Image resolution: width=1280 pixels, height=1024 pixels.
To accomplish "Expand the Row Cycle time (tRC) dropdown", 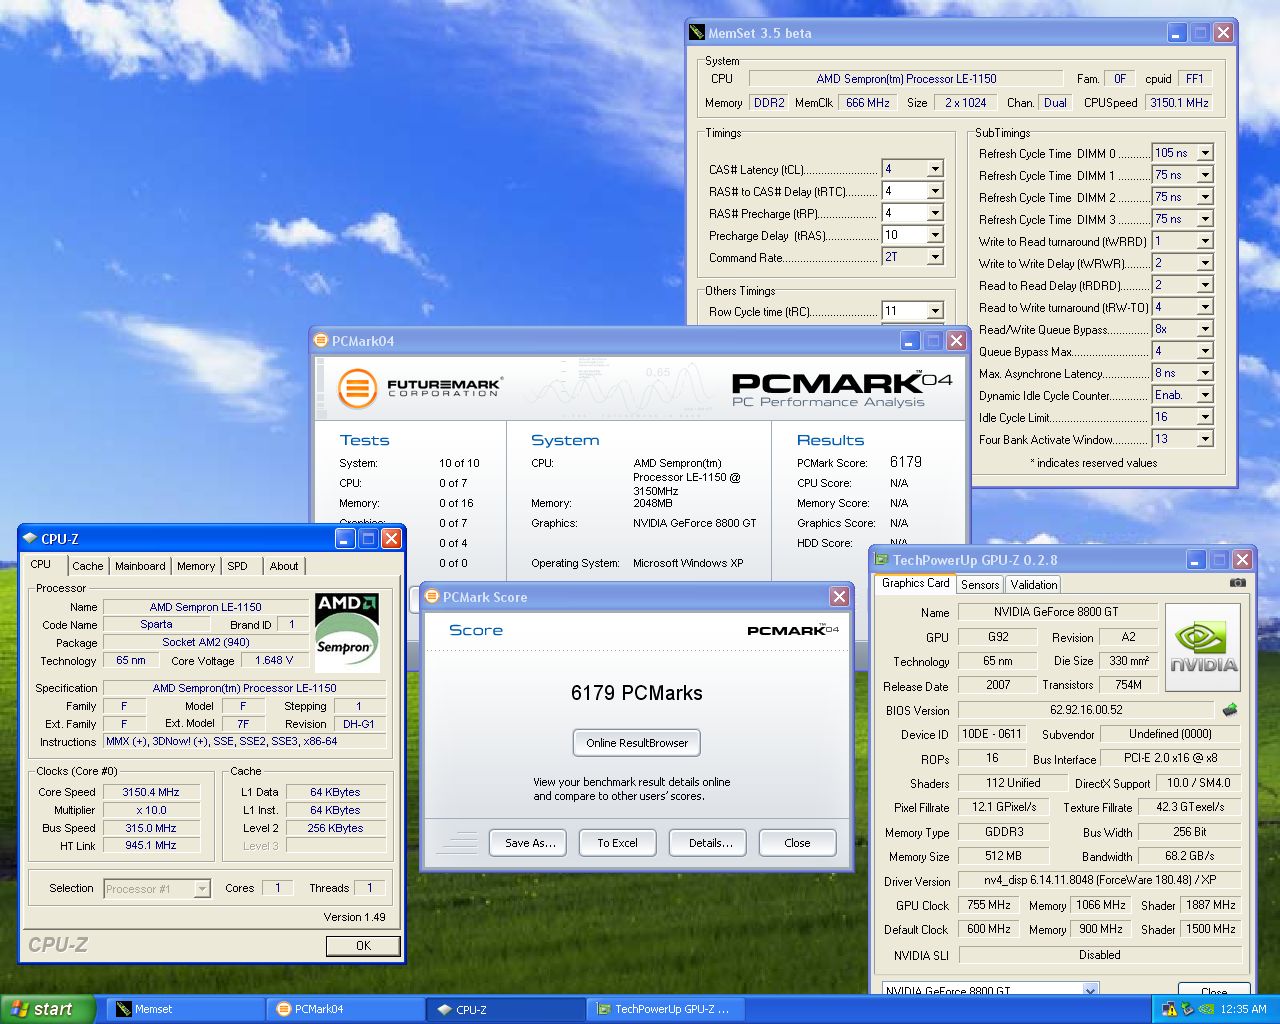I will click(x=935, y=311).
